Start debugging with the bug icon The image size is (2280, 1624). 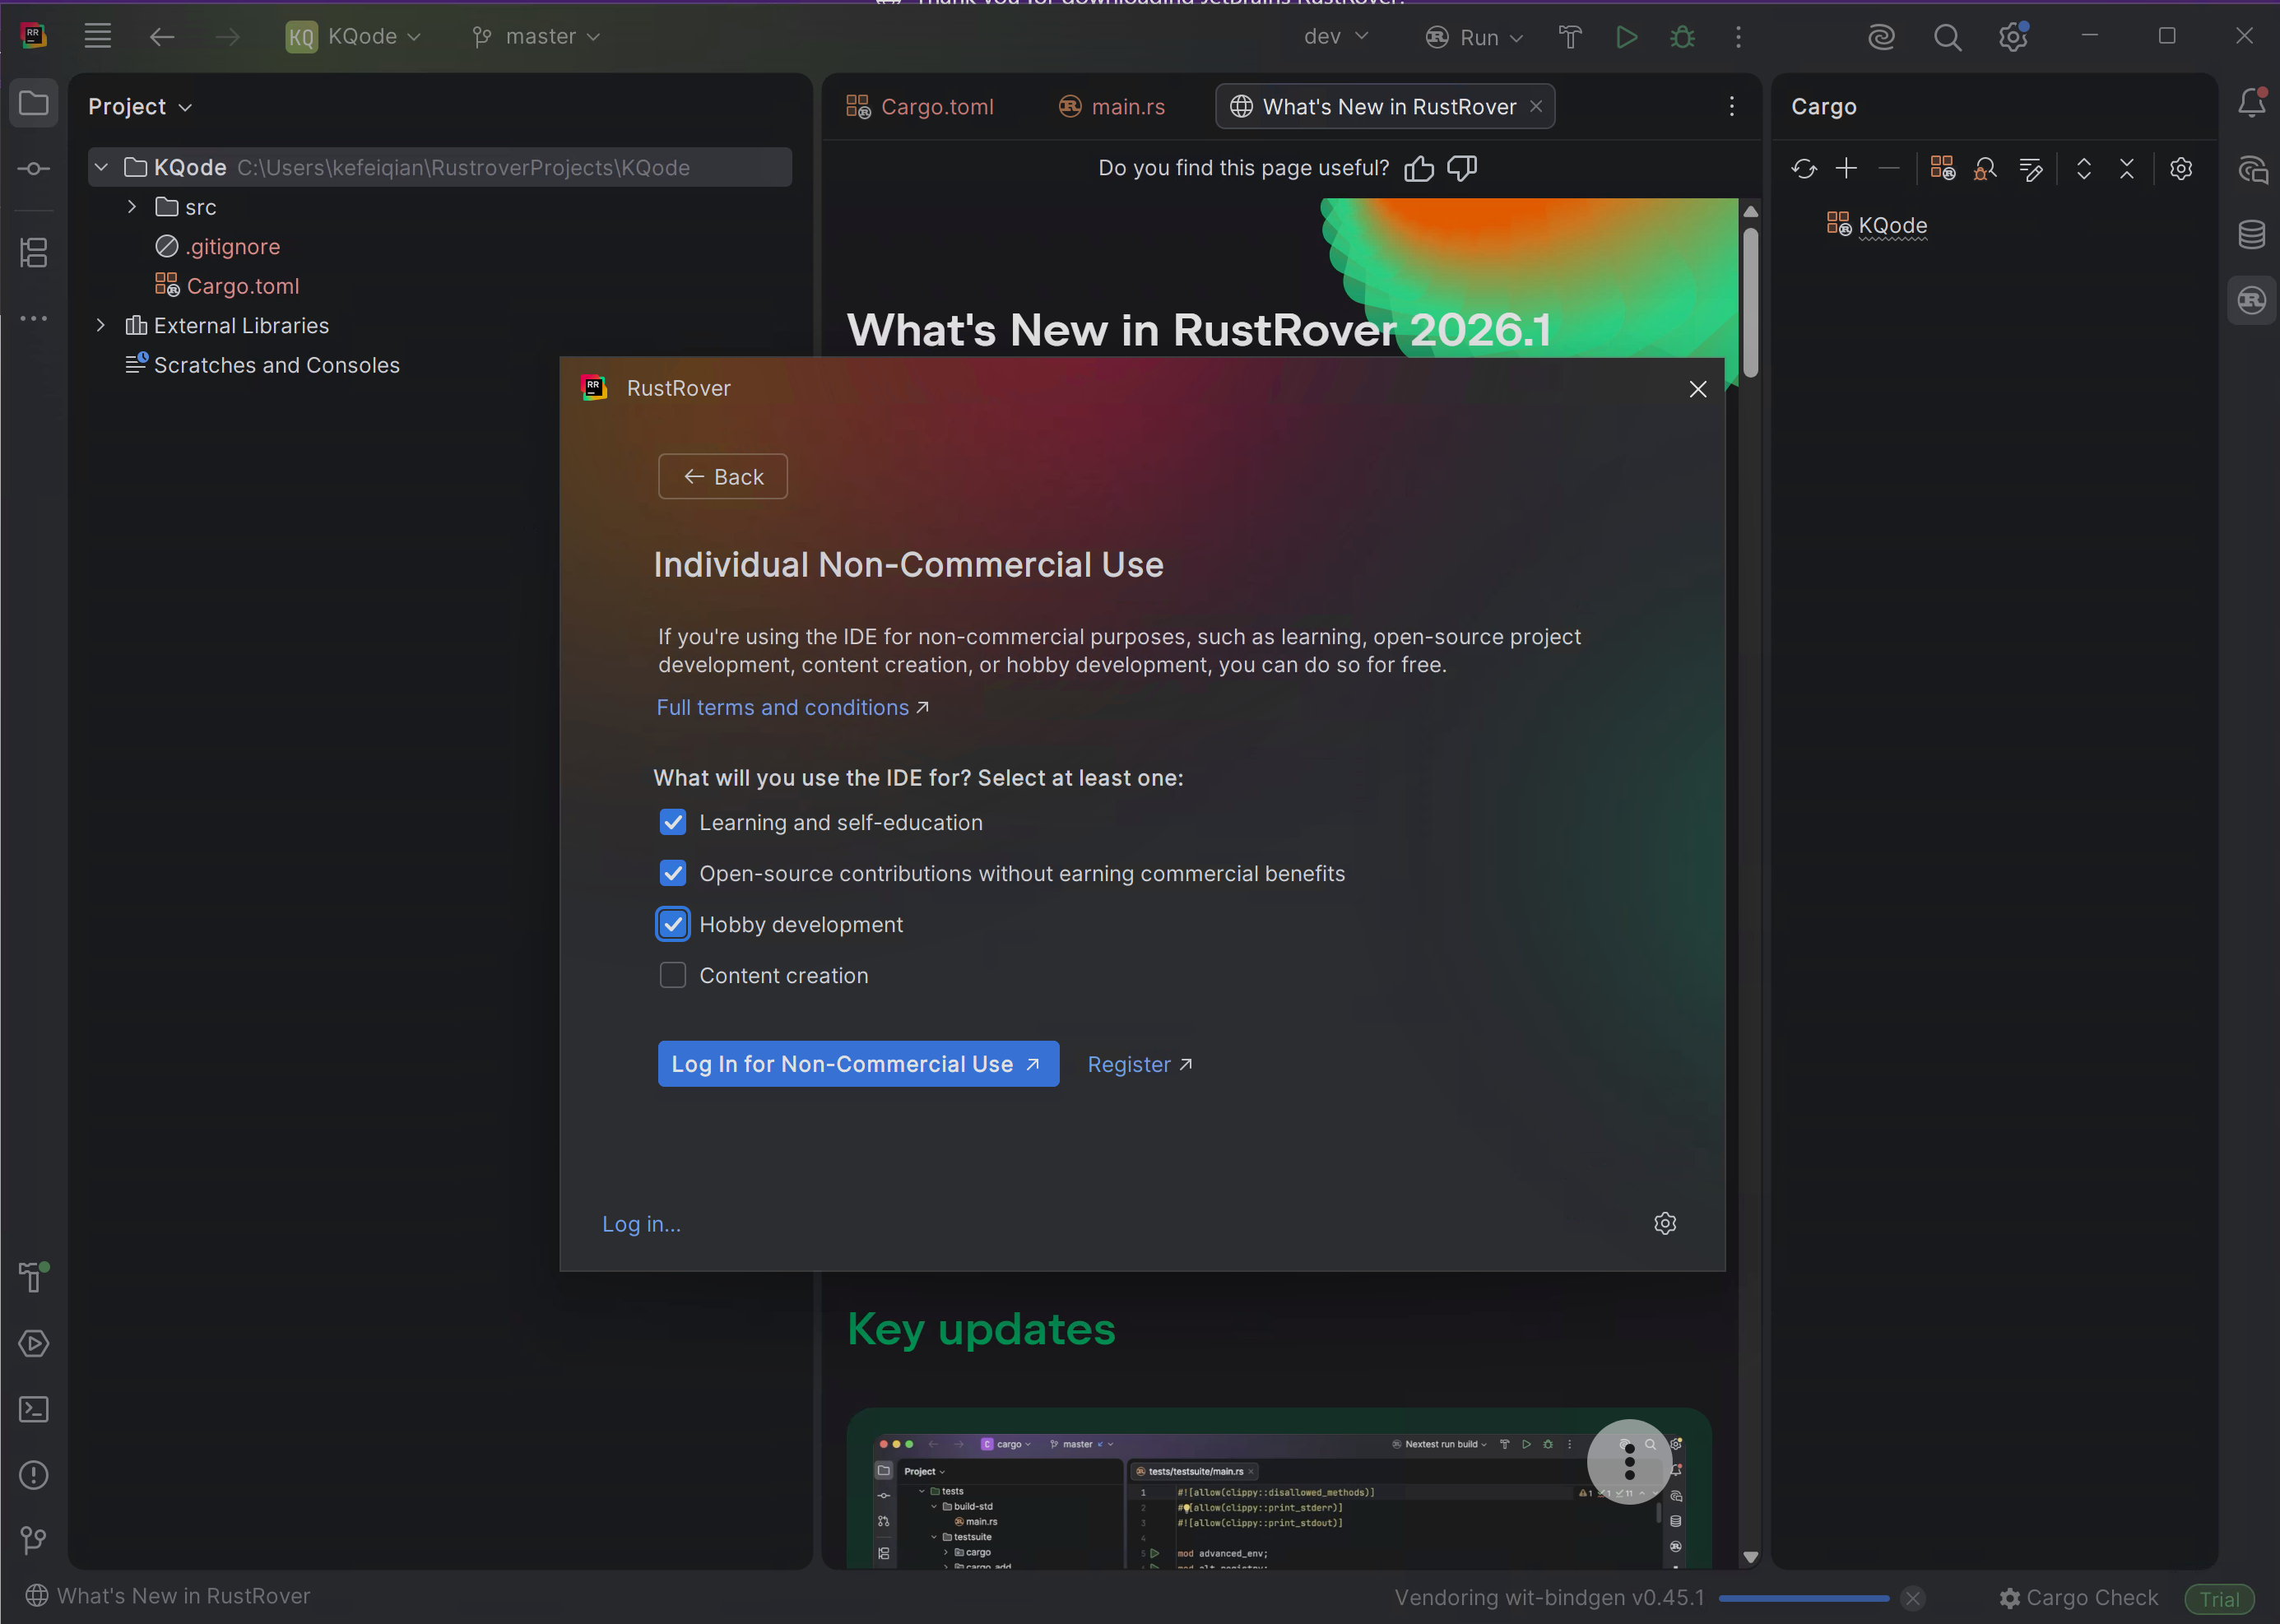[1682, 37]
